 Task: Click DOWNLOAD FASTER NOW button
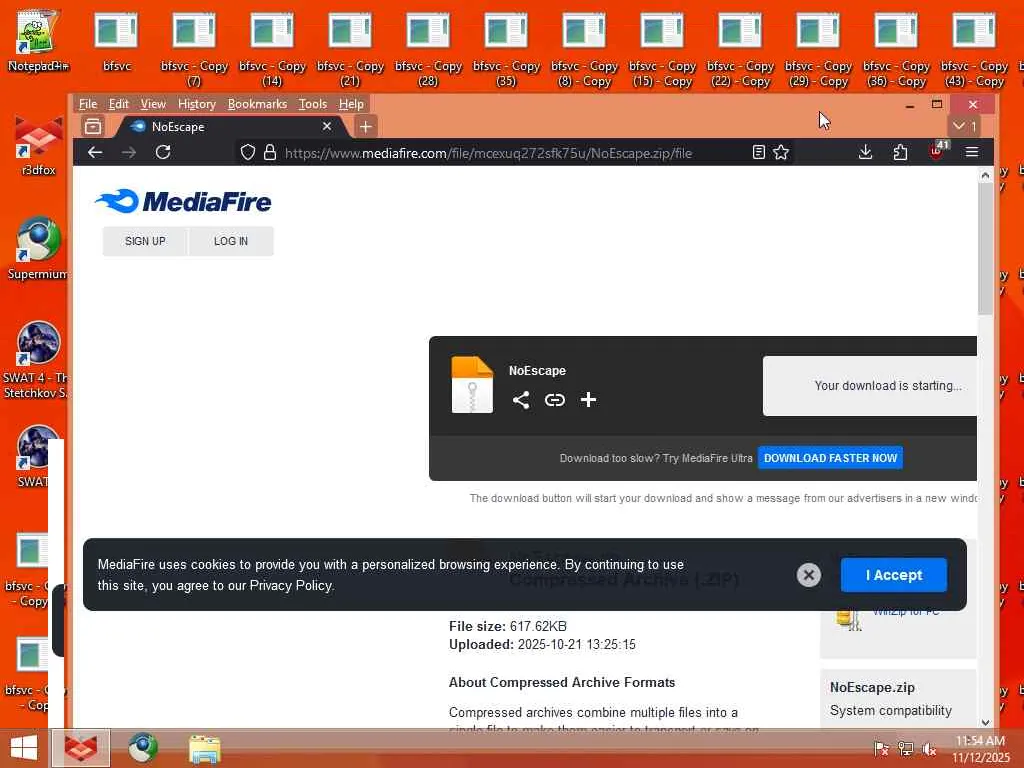pos(830,458)
